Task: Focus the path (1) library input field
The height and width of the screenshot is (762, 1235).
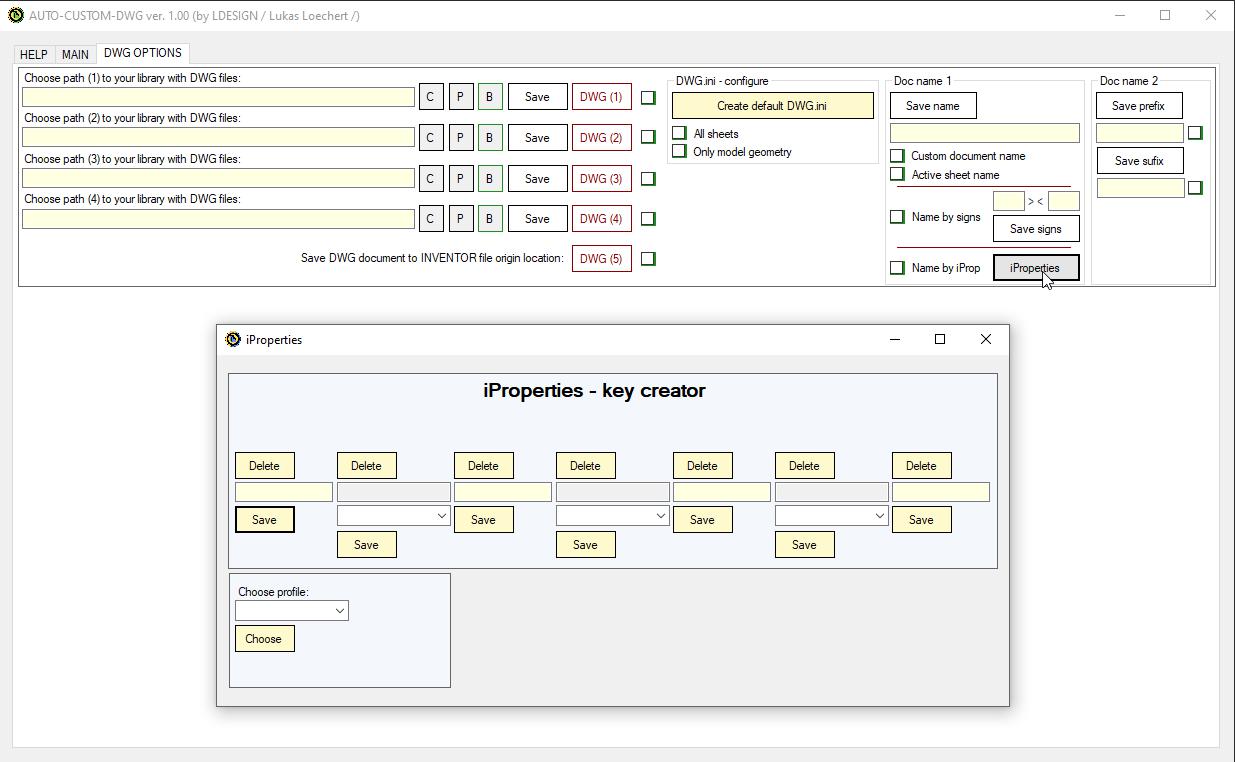Action: click(218, 97)
